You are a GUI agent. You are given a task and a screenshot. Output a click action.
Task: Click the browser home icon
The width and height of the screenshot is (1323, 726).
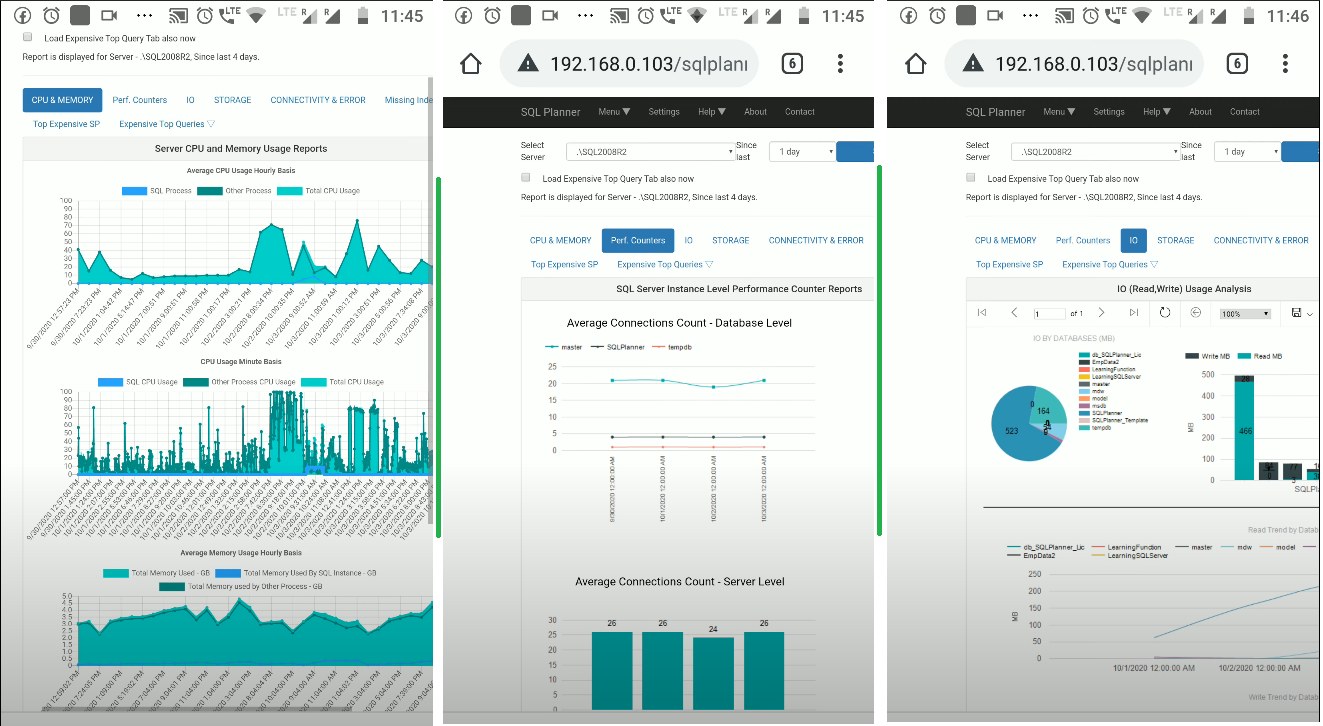pyautogui.click(x=914, y=62)
